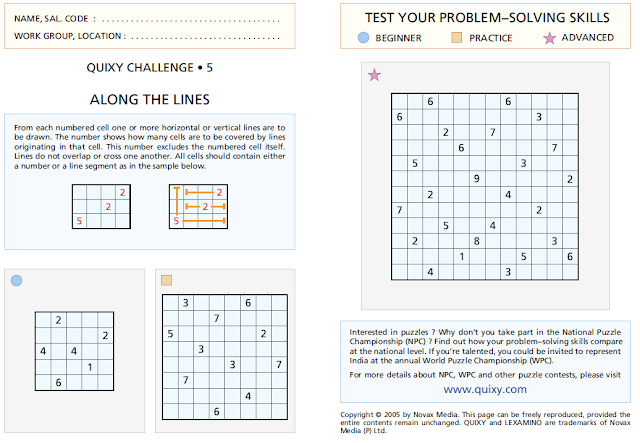
Task: Click the 8 cell in the advanced grid
Action: pyautogui.click(x=477, y=241)
